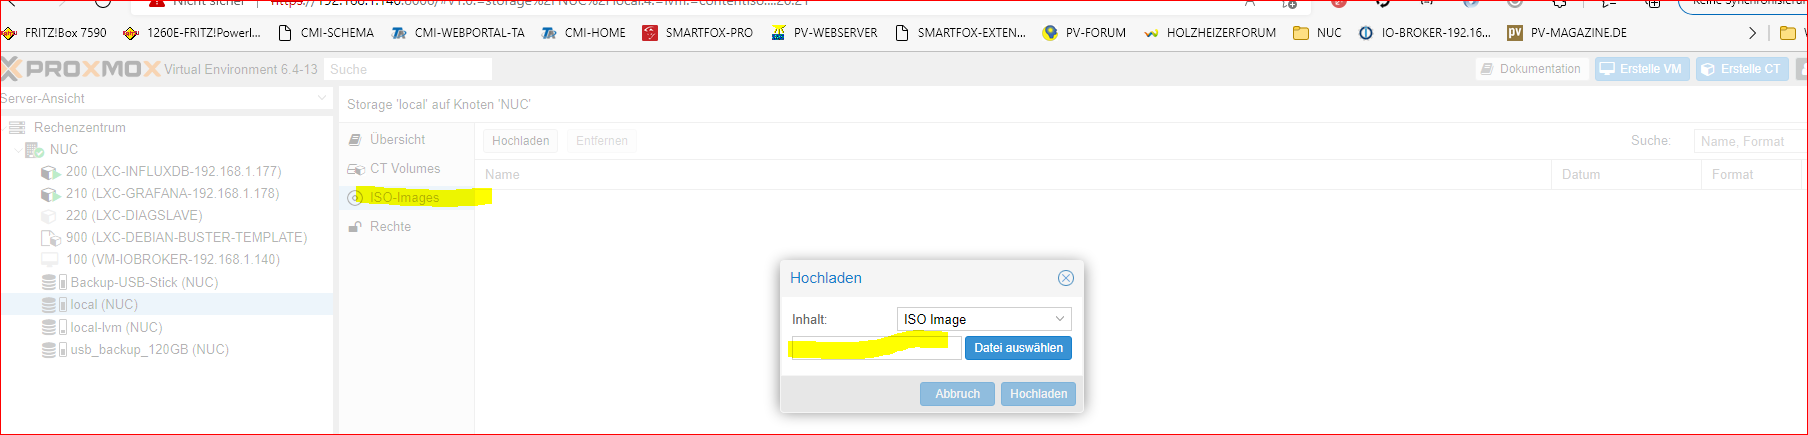Sort by Datum column header
The width and height of the screenshot is (1808, 435).
coord(1627,174)
